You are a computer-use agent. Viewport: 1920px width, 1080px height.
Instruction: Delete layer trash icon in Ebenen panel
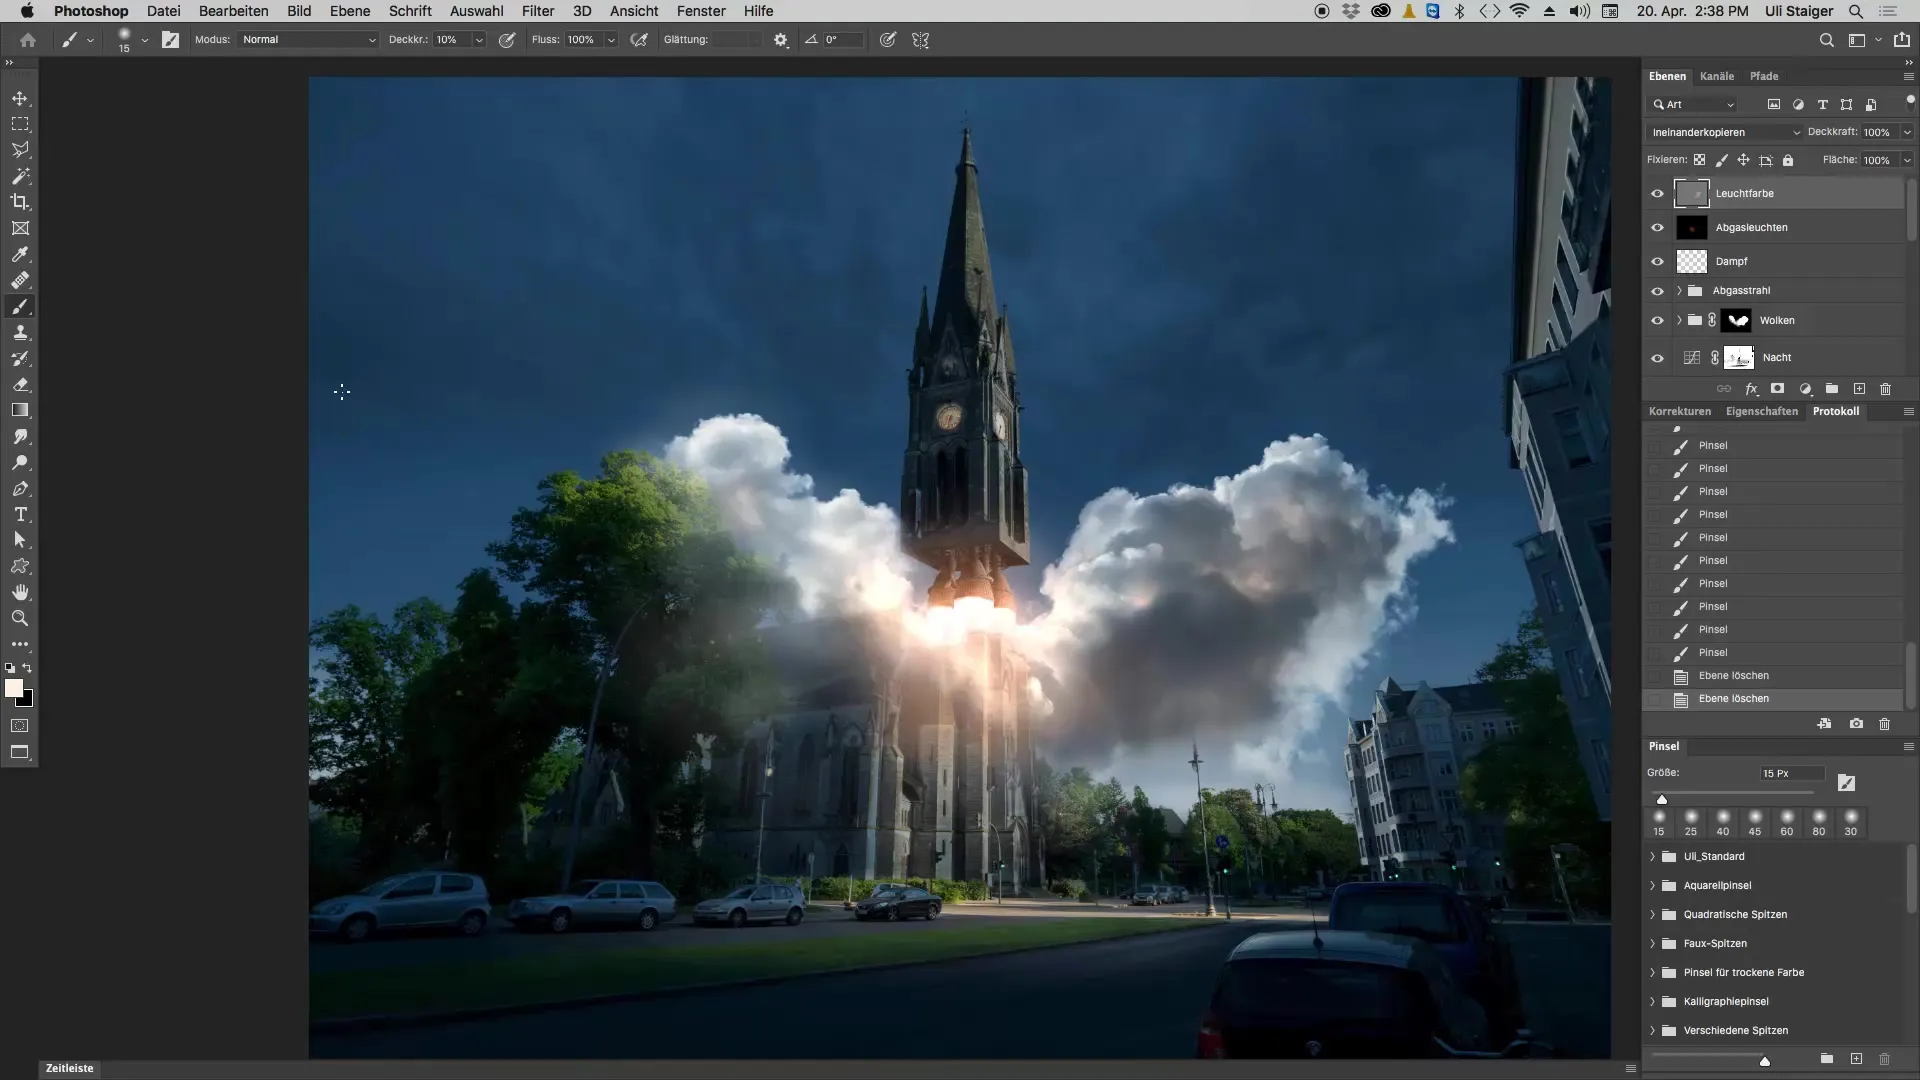[1885, 389]
